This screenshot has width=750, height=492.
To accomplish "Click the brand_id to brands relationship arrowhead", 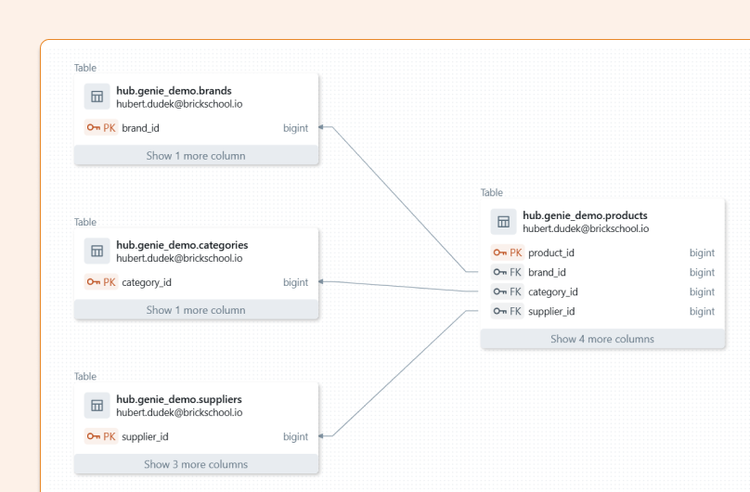I will pos(321,127).
